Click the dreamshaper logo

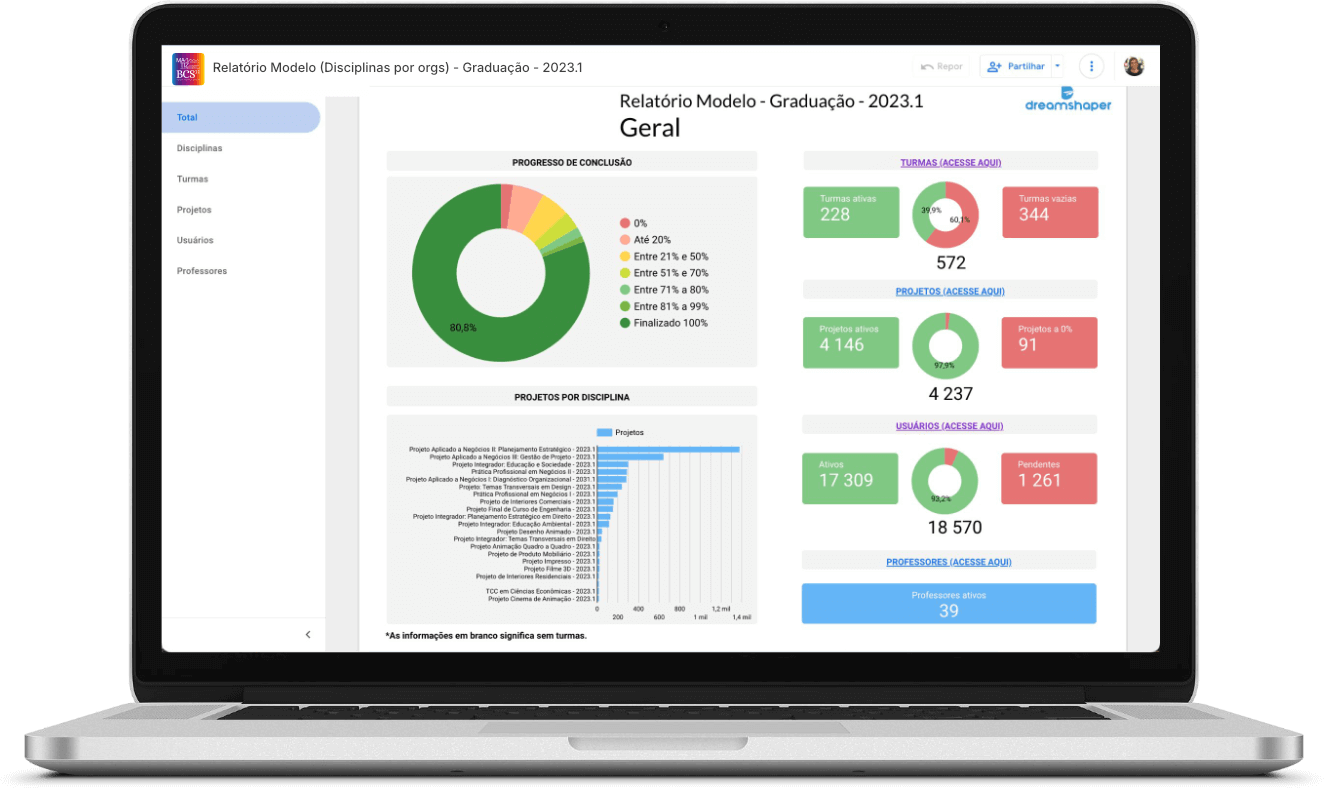pos(1067,99)
